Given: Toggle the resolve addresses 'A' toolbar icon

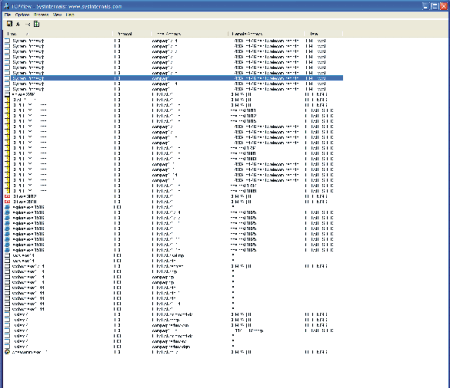Looking at the screenshot, I should [x=18, y=24].
